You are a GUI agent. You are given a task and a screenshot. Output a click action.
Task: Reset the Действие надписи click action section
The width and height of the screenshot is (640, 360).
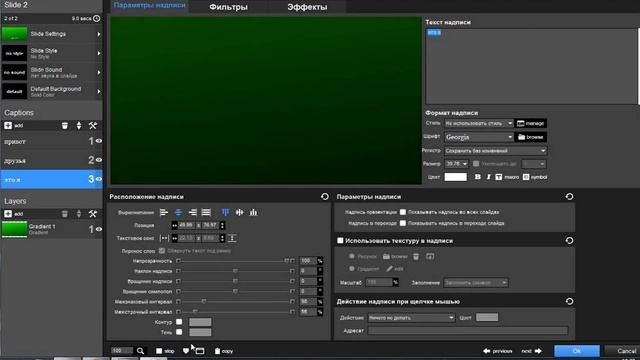[569, 301]
